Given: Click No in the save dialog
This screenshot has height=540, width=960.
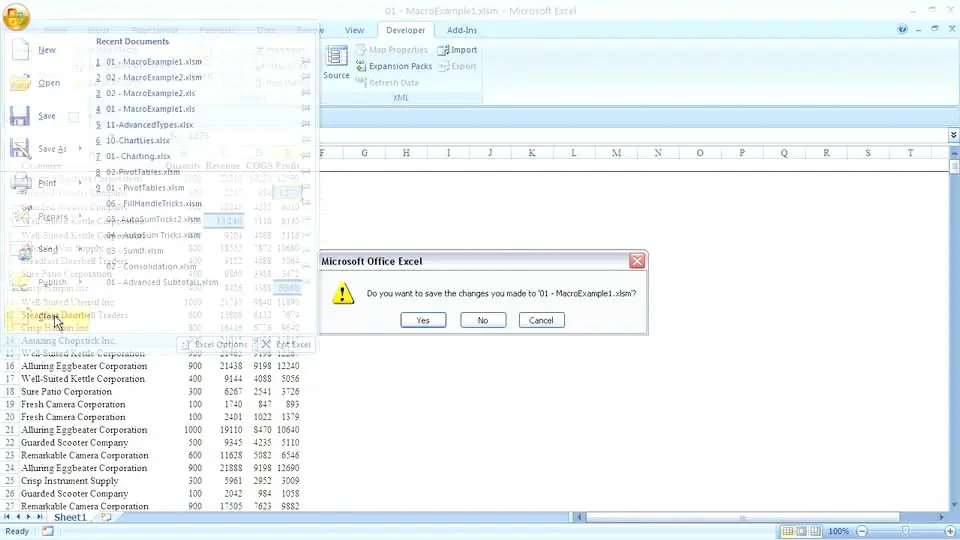Looking at the screenshot, I should (483, 320).
